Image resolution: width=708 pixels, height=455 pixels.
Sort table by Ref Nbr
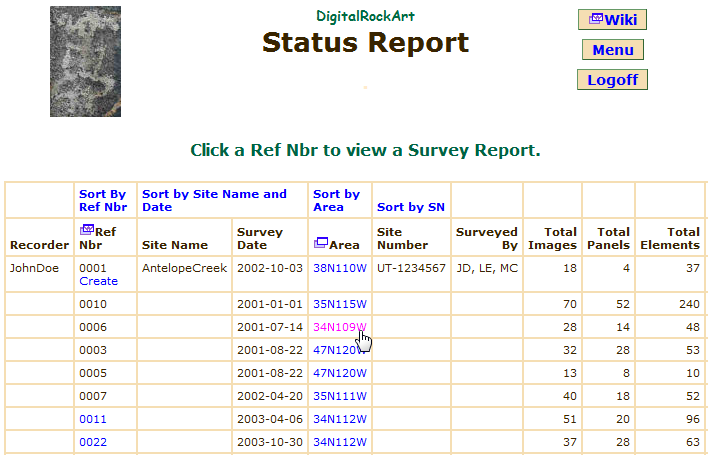coord(102,200)
